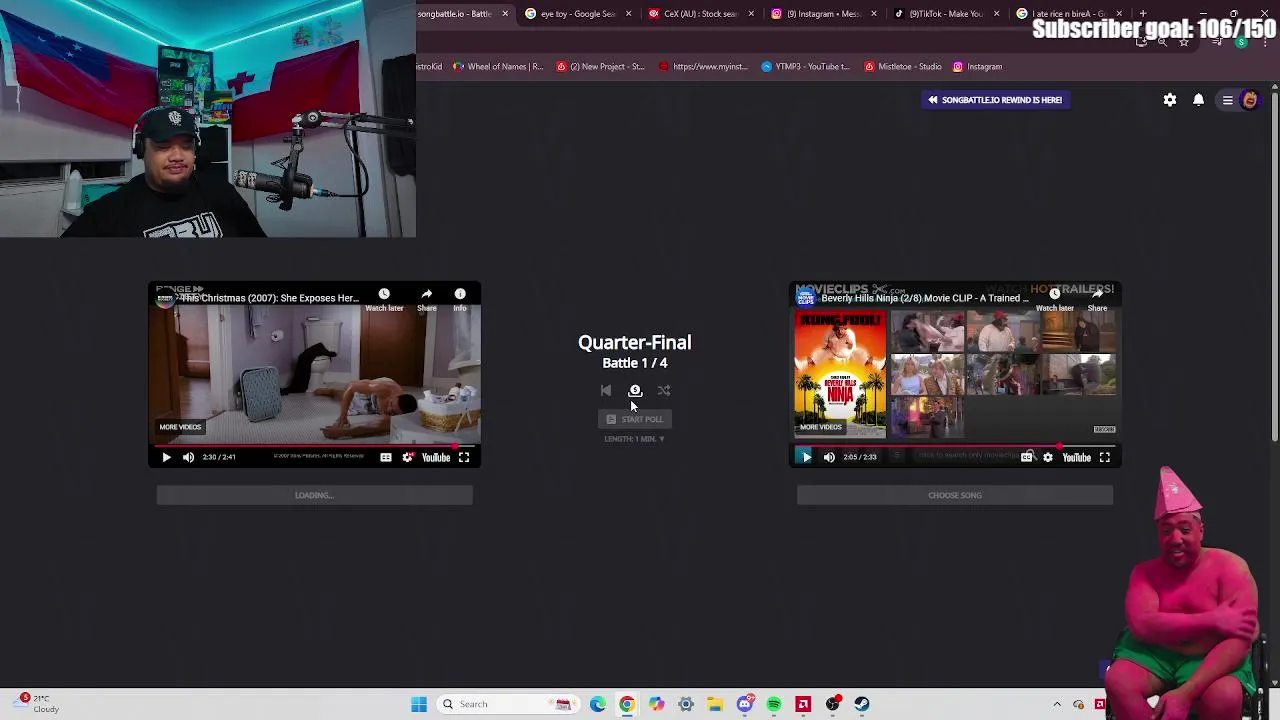The width and height of the screenshot is (1280, 720).
Task: Click MORE VIDEOS on the right player
Action: [x=820, y=427]
